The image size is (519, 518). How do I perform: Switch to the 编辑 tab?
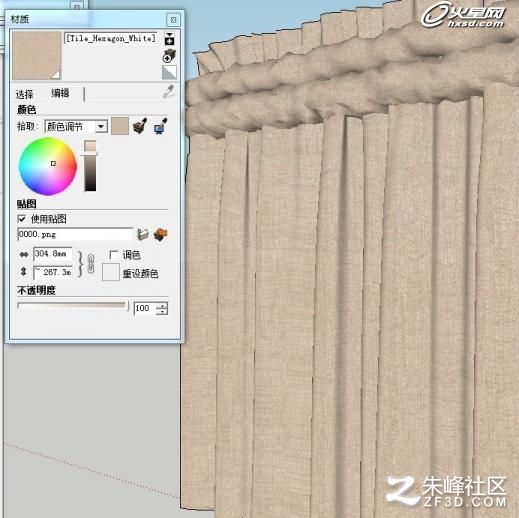[60, 93]
